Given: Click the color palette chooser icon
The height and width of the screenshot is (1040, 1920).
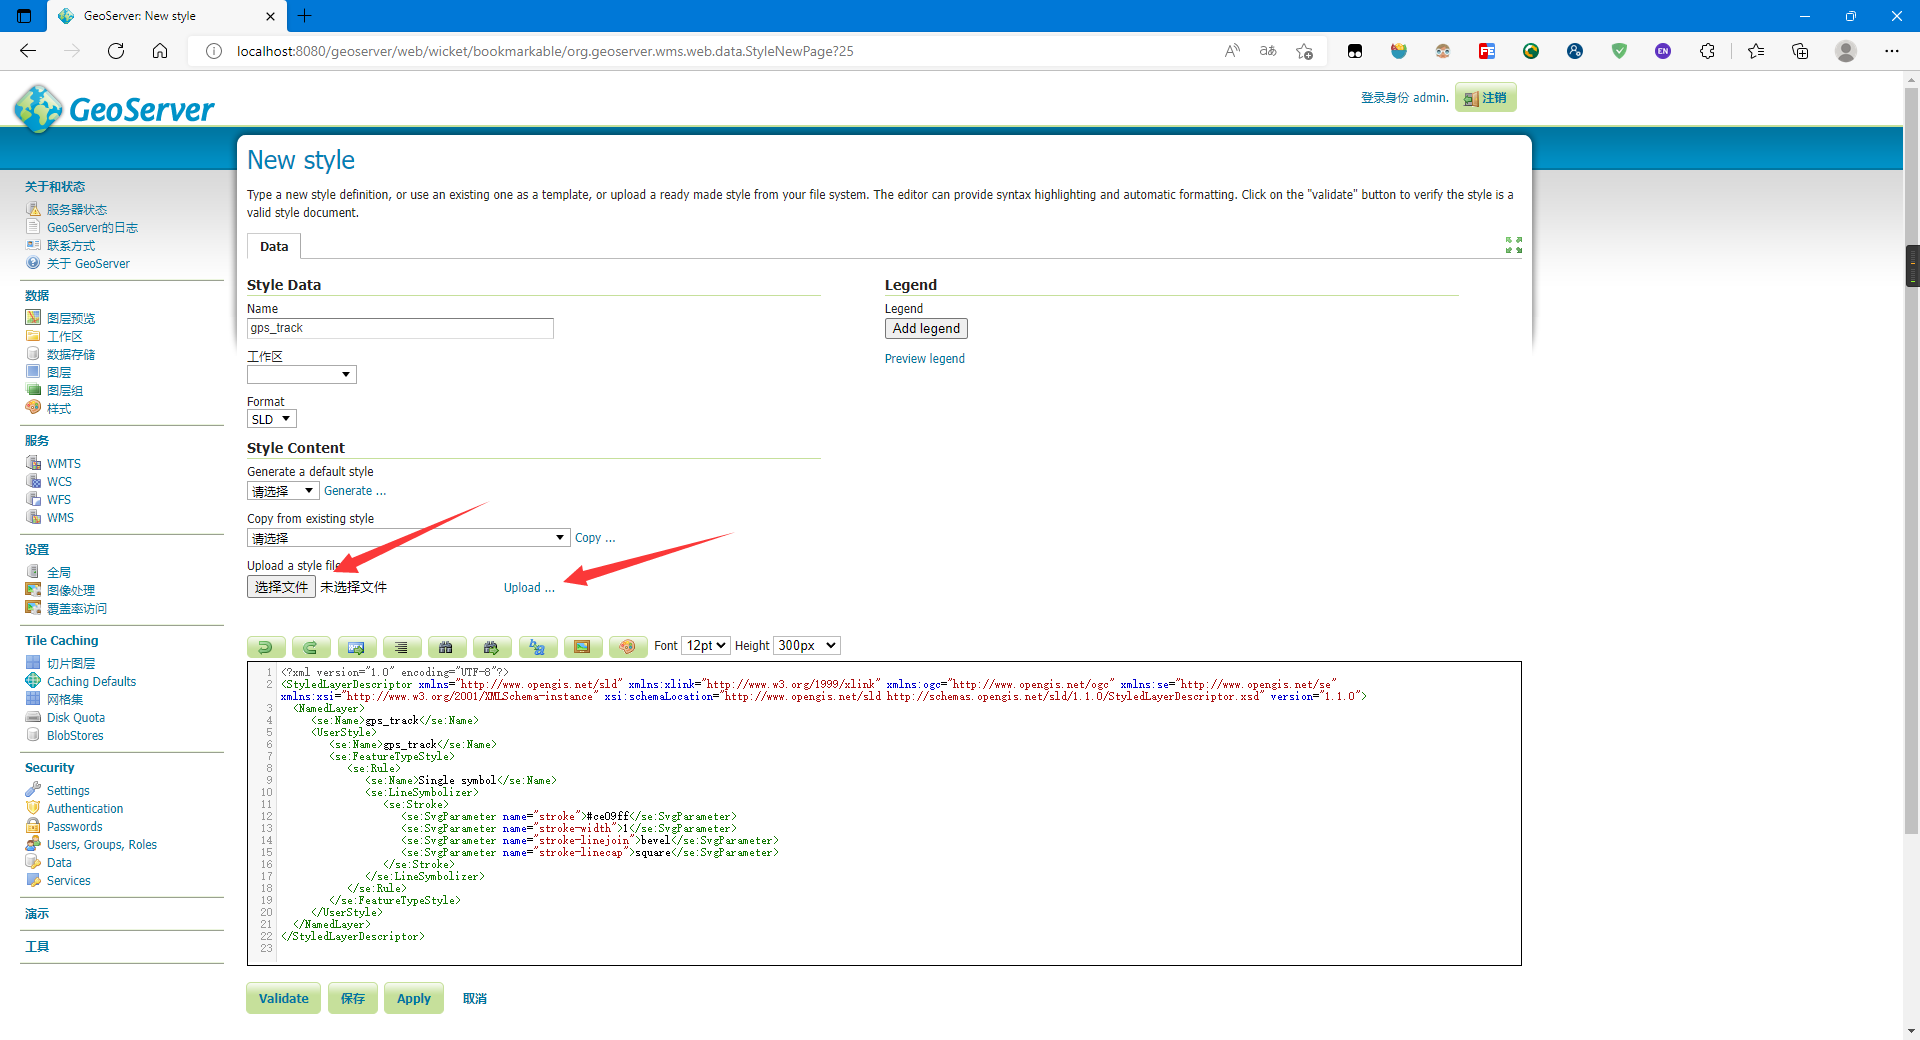Looking at the screenshot, I should [x=628, y=647].
